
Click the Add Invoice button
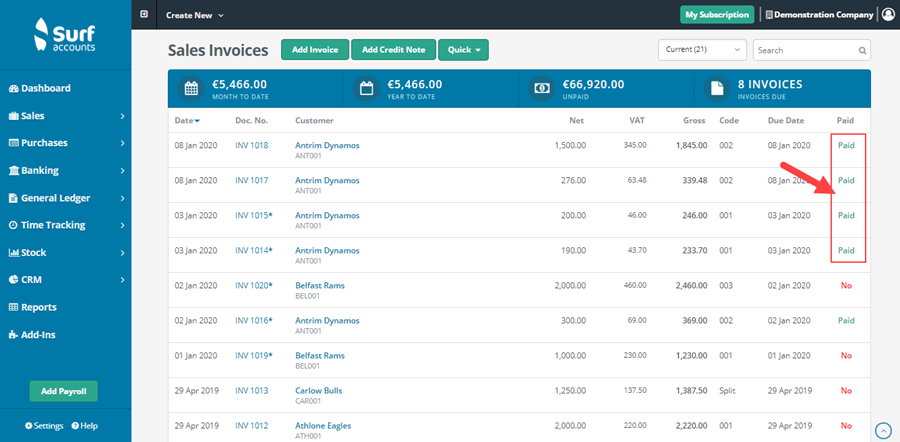point(315,50)
